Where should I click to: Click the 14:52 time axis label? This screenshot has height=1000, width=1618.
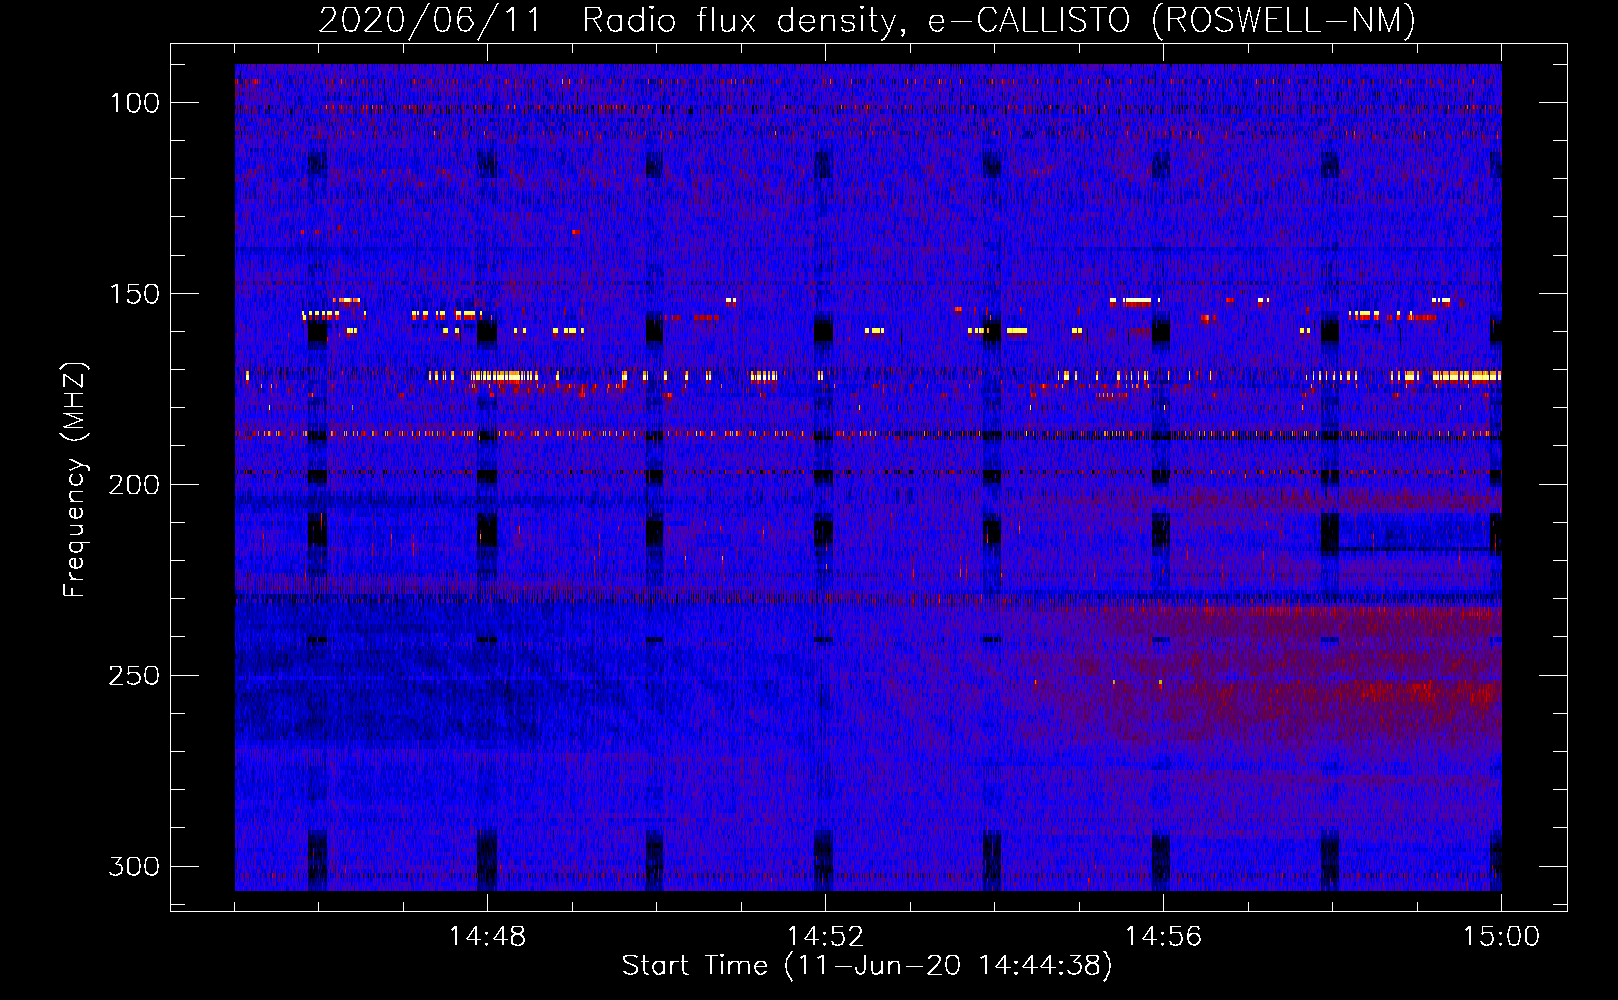click(825, 937)
